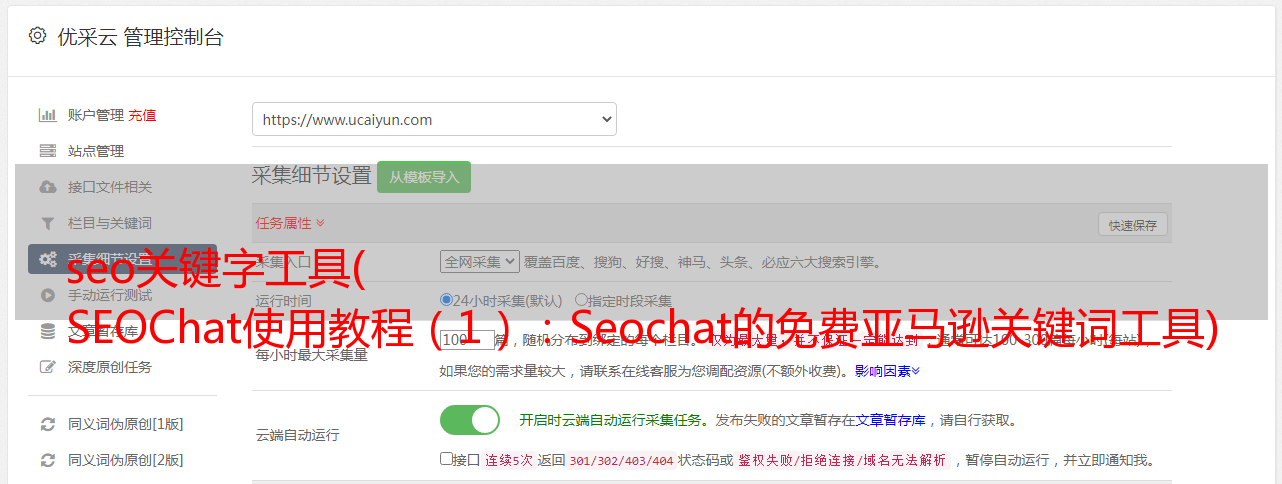The height and width of the screenshot is (484, 1282).
Task: Click the hourly max count input field
Action: point(465,340)
